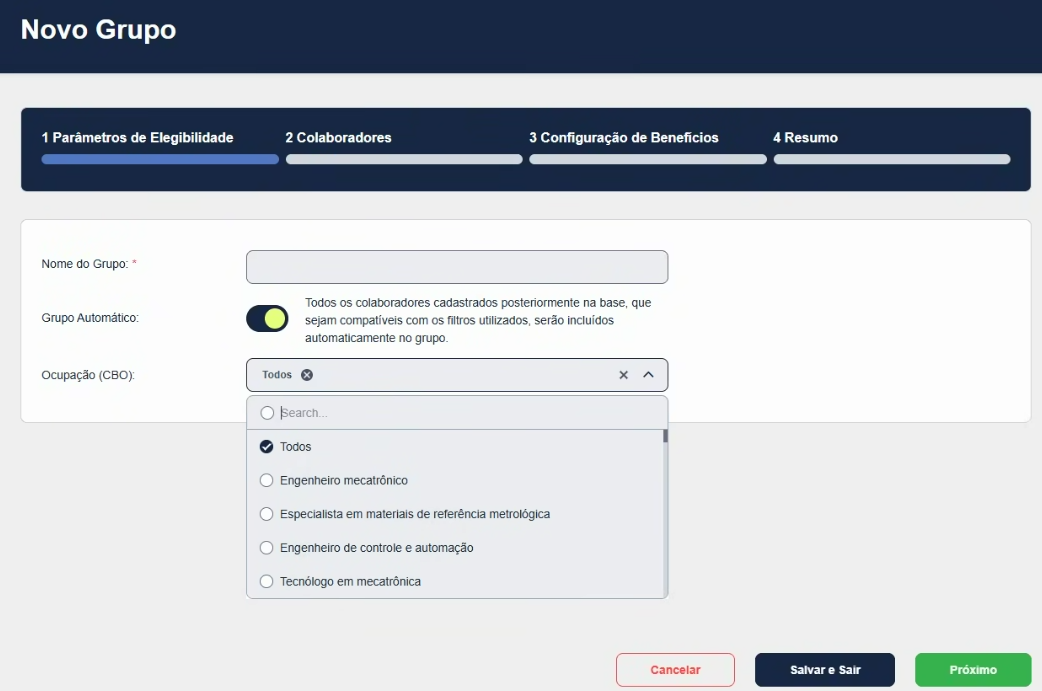Toggle the Grupo Automático switch
This screenshot has width=1042, height=691.
coord(267,318)
